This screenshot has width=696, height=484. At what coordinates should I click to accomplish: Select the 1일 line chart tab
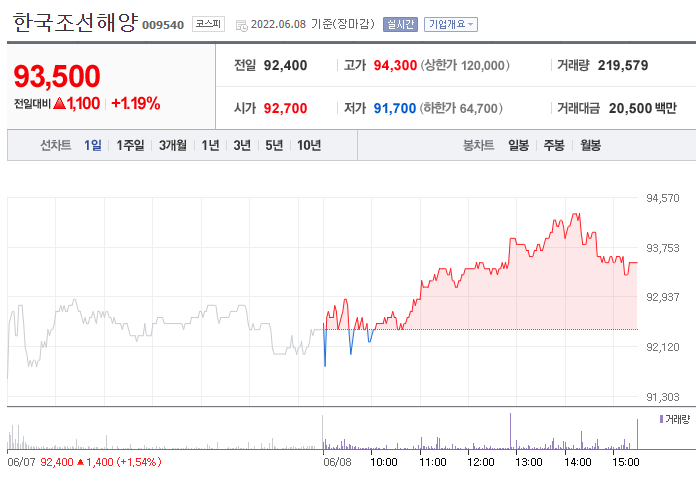(93, 145)
